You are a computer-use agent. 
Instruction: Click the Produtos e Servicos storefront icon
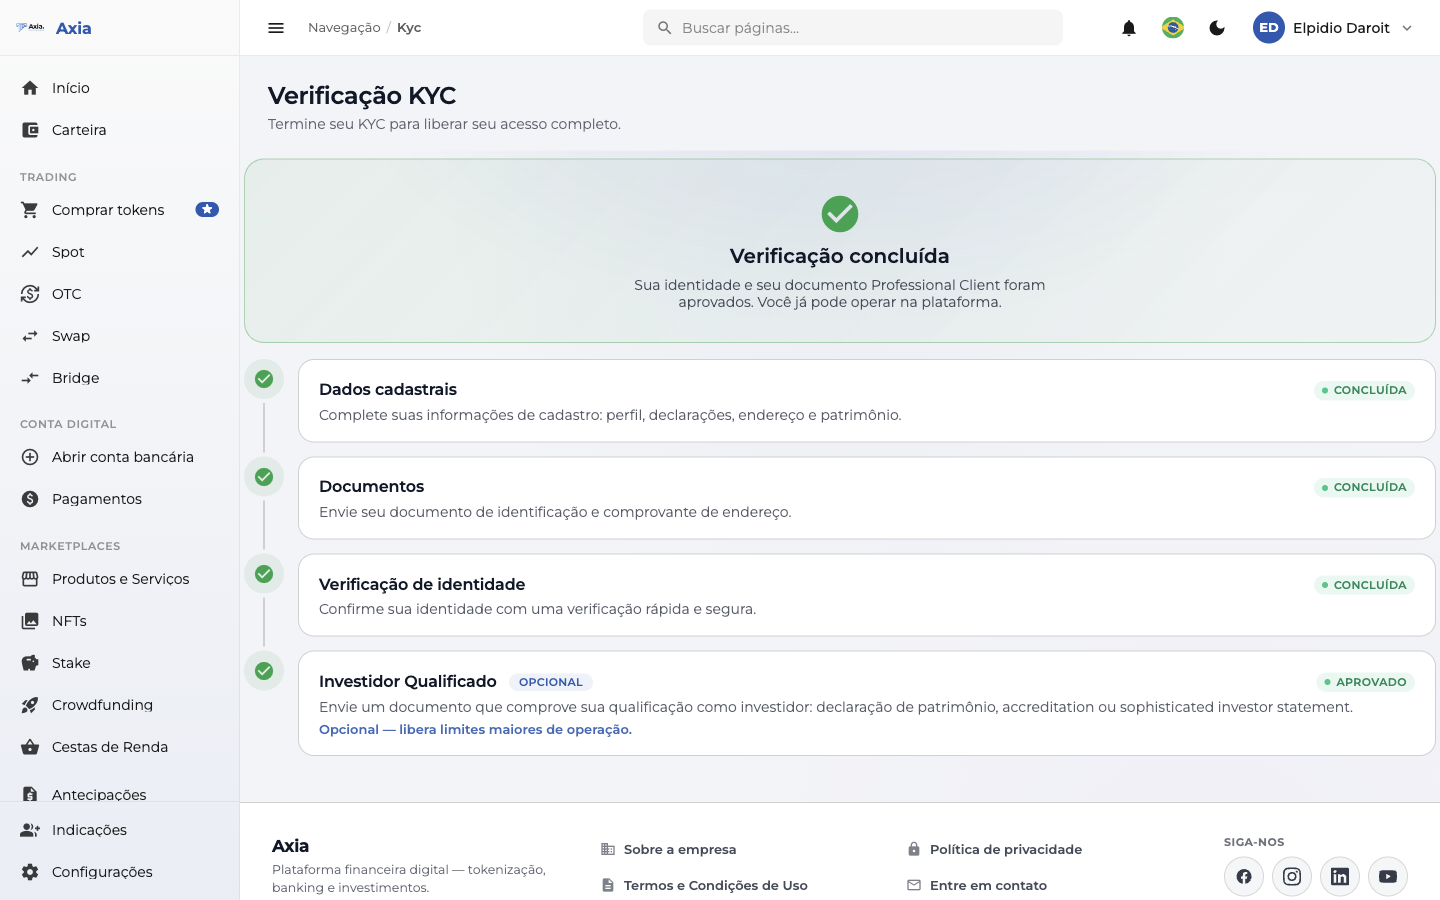[x=30, y=579]
